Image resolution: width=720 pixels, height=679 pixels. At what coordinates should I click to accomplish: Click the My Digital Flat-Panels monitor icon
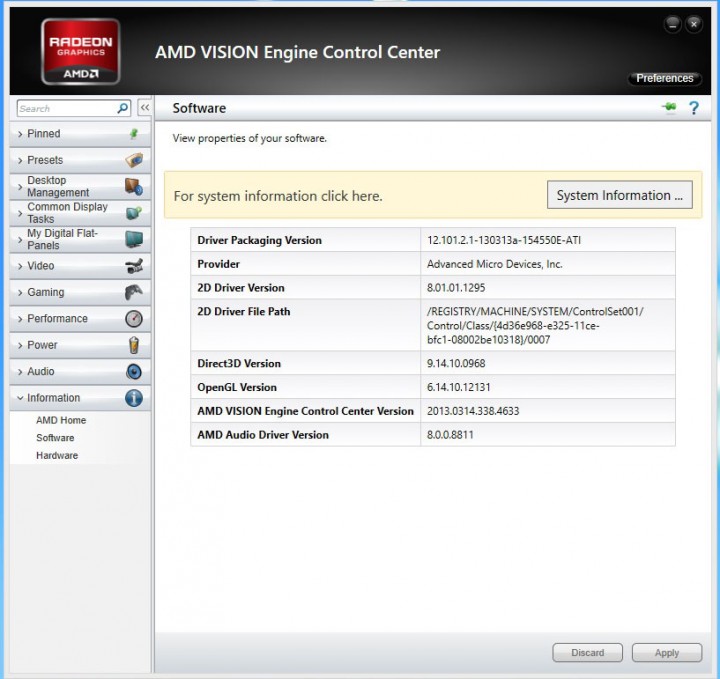coord(134,239)
